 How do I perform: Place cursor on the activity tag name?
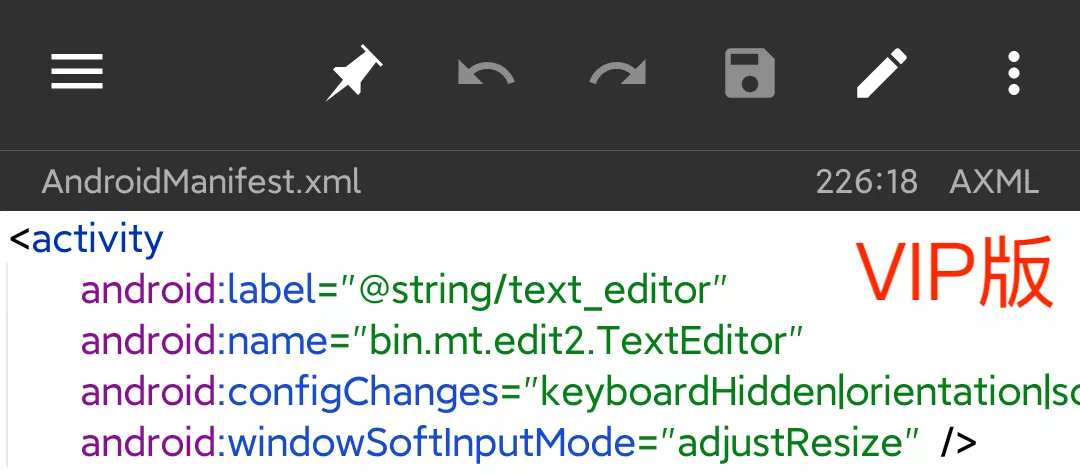click(97, 240)
